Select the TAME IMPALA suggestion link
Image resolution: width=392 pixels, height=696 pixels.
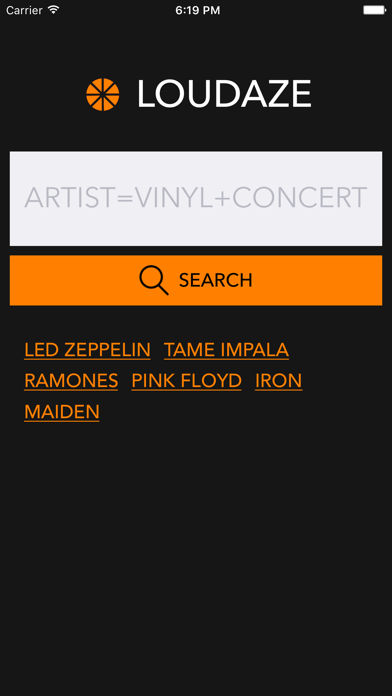pyautogui.click(x=226, y=350)
